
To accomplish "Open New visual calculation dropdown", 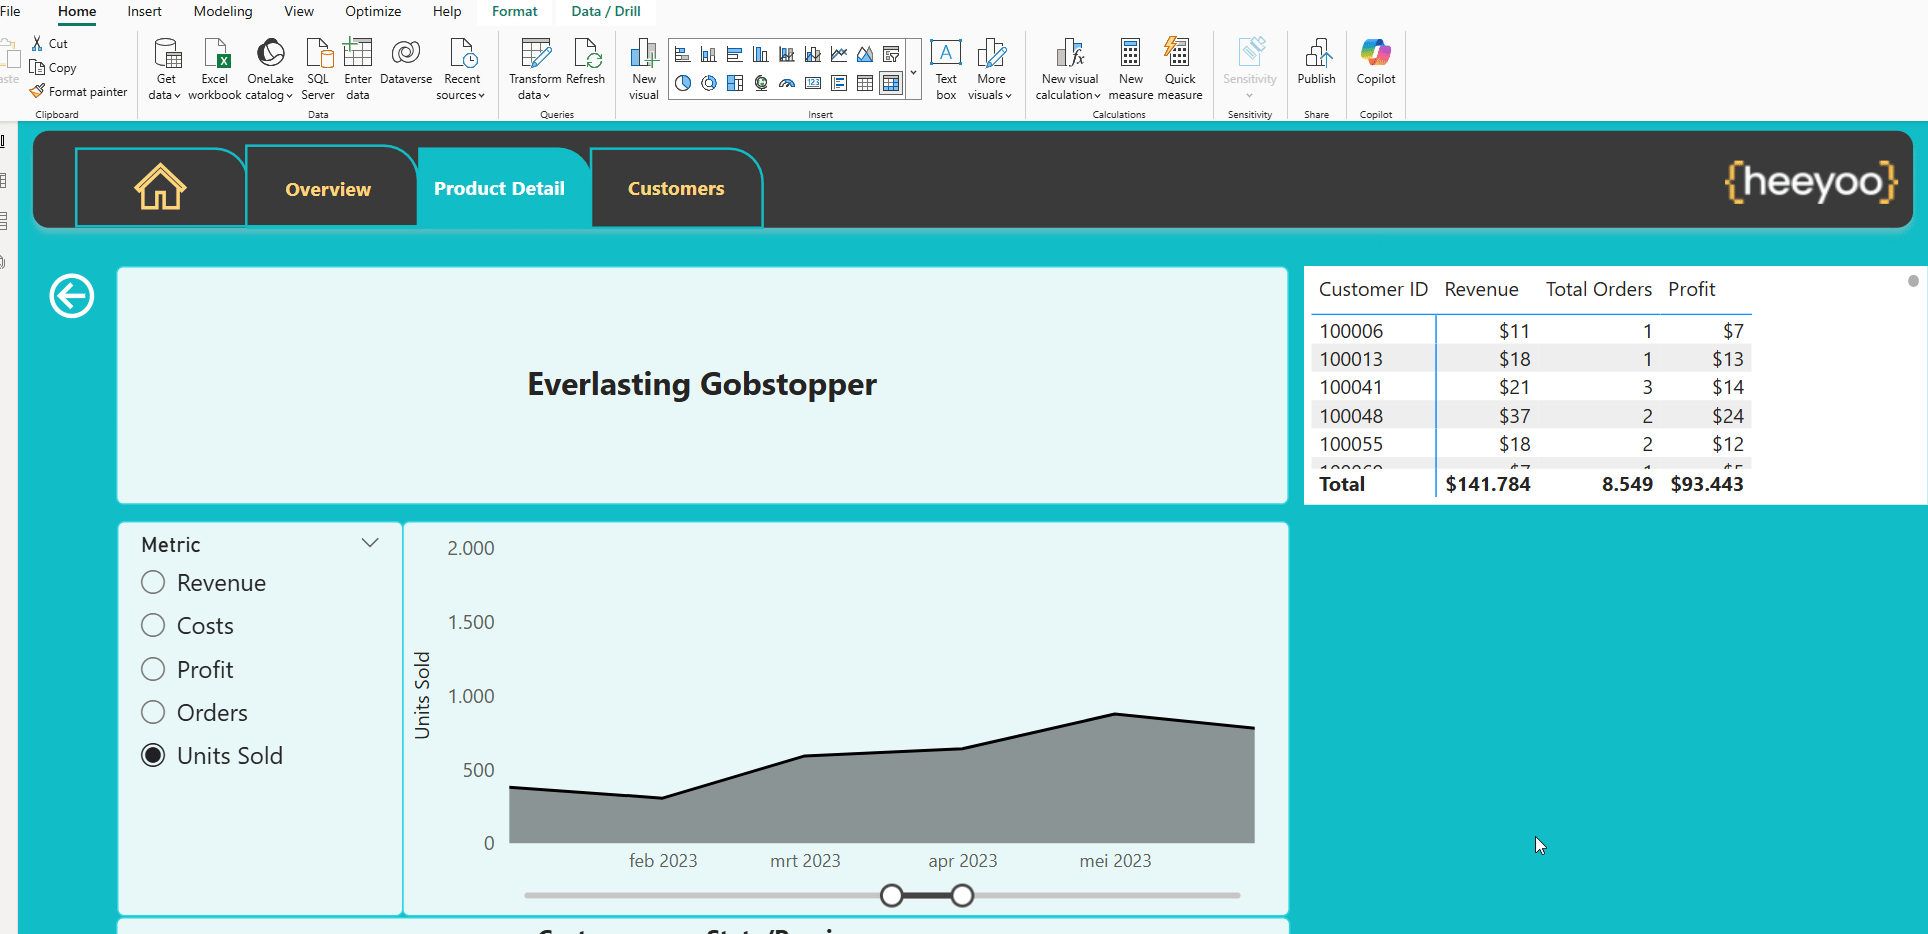I will coord(1069,68).
